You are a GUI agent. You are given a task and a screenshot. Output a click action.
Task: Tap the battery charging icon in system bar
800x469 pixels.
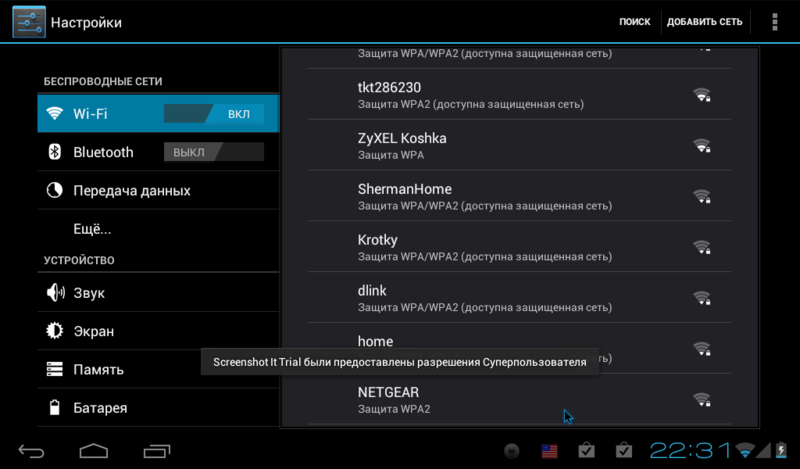(781, 450)
